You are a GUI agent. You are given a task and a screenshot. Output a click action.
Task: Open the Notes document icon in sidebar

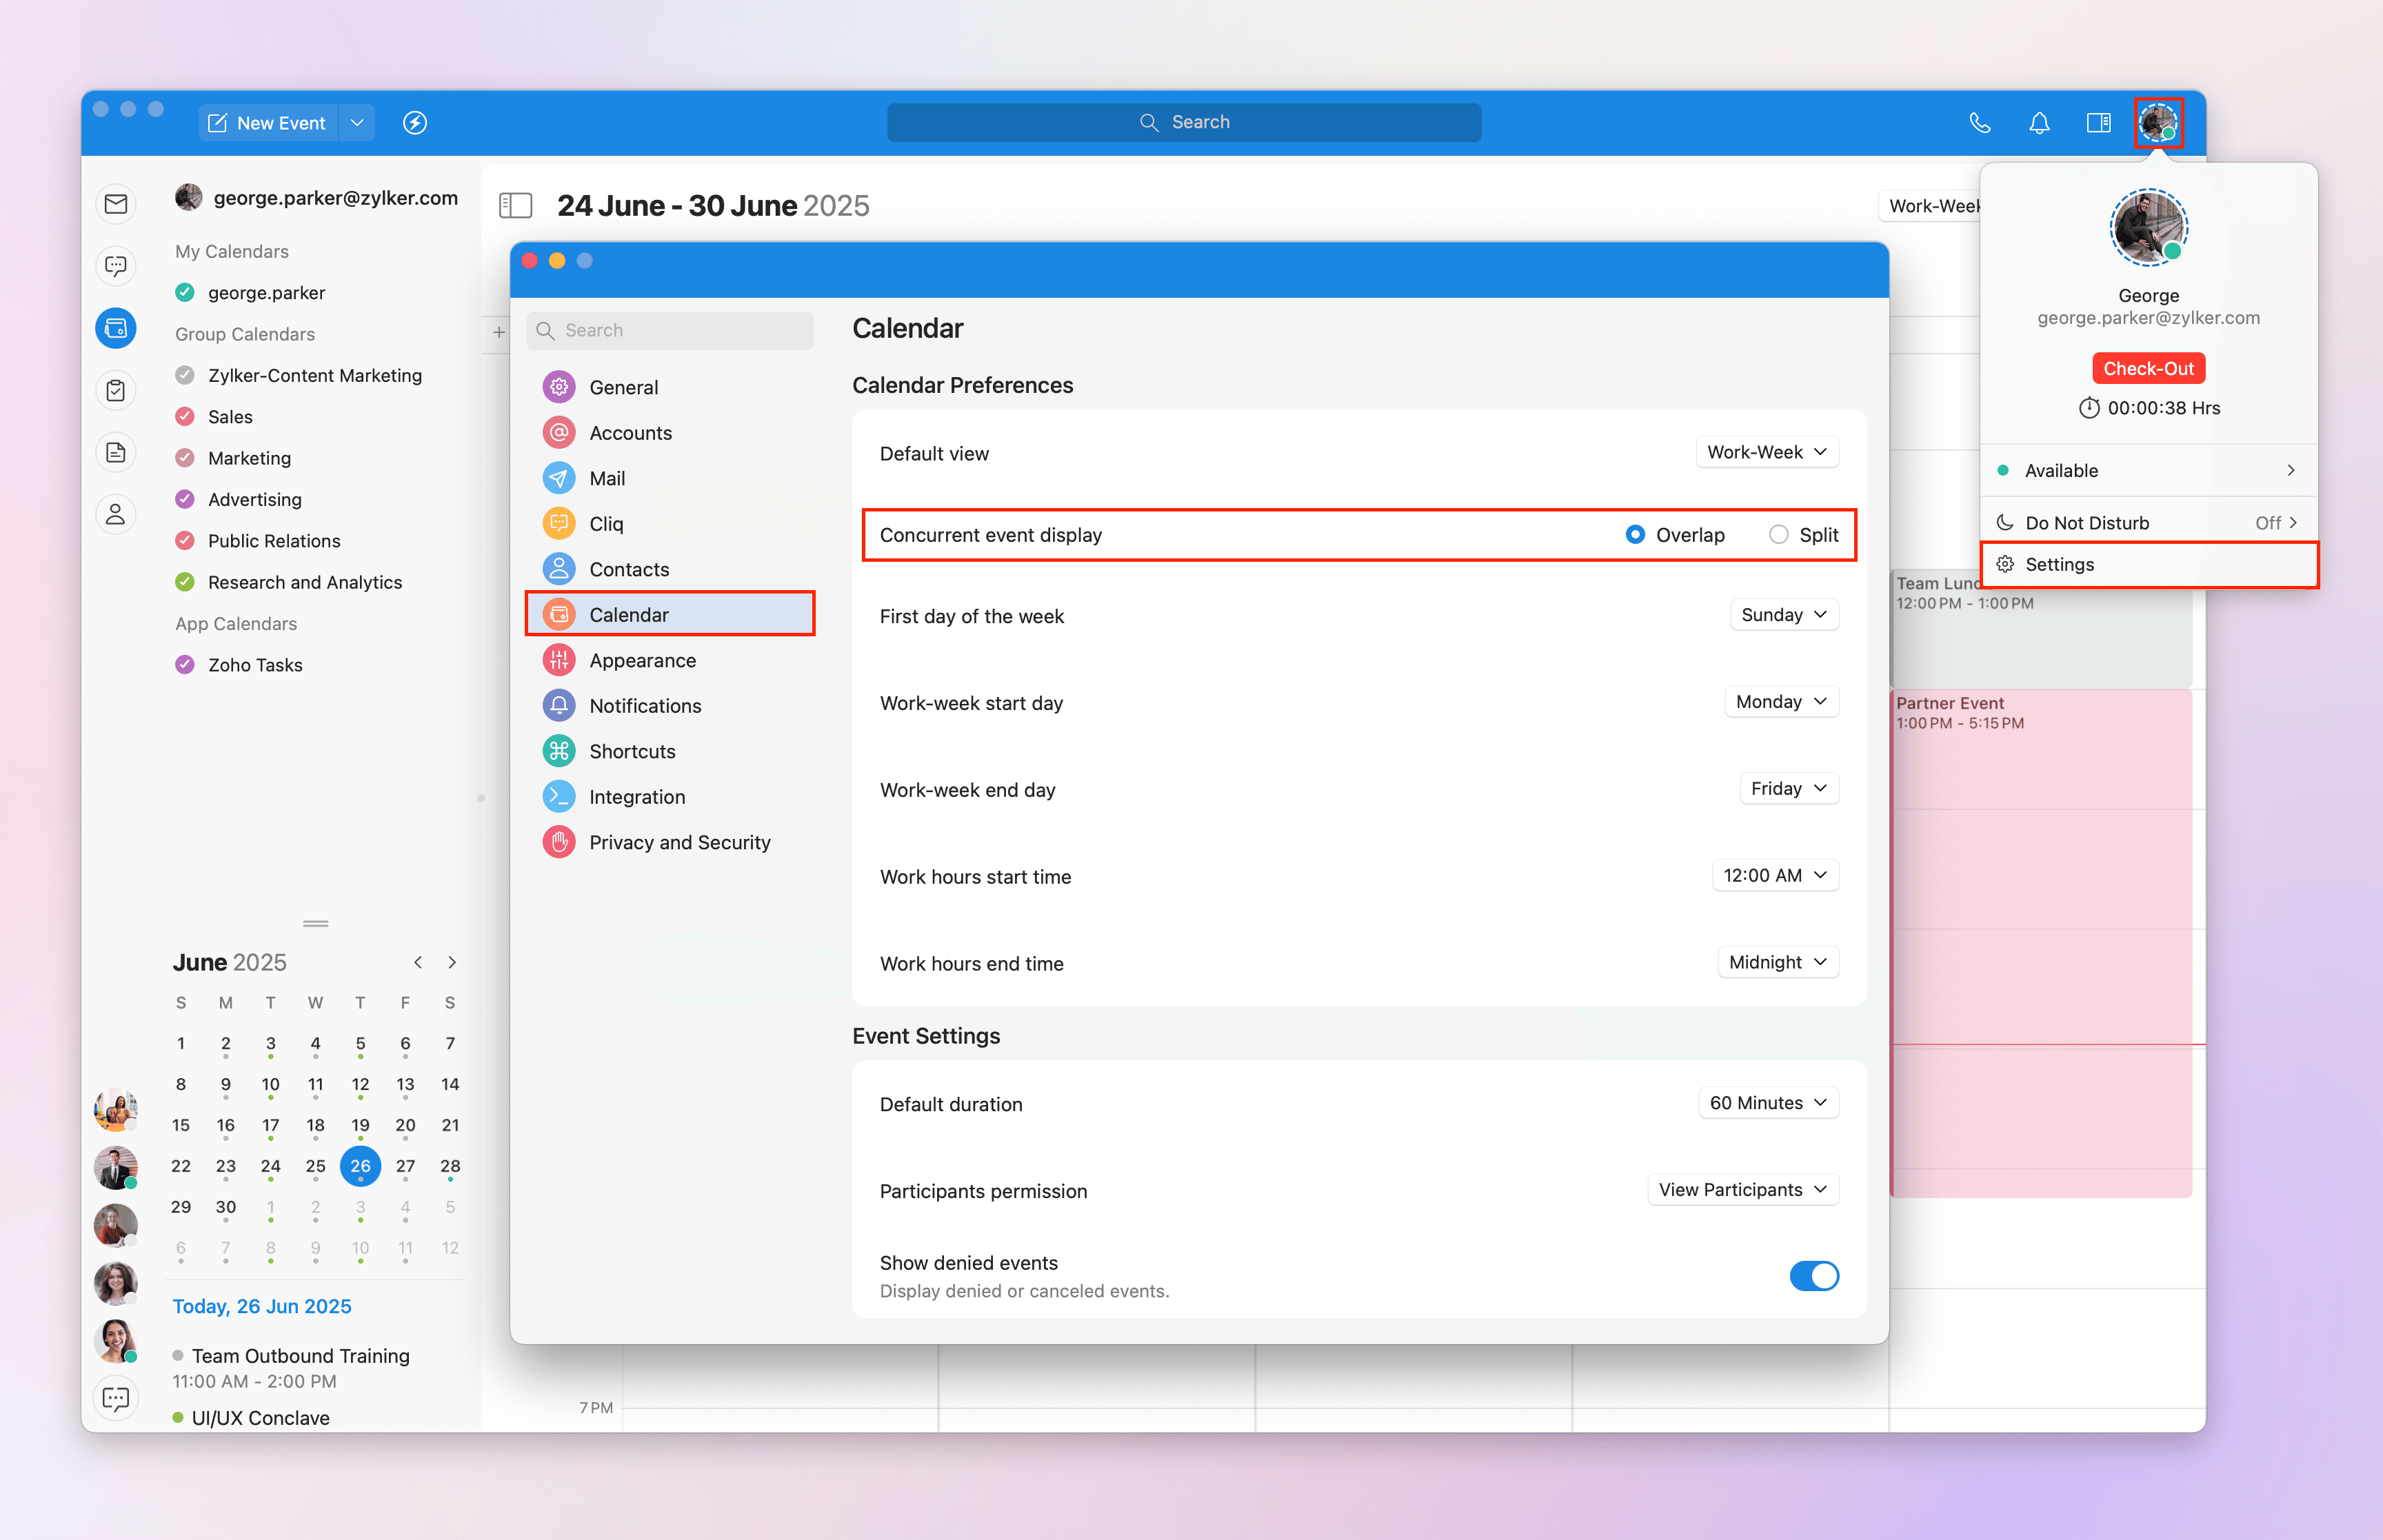pyautogui.click(x=116, y=452)
